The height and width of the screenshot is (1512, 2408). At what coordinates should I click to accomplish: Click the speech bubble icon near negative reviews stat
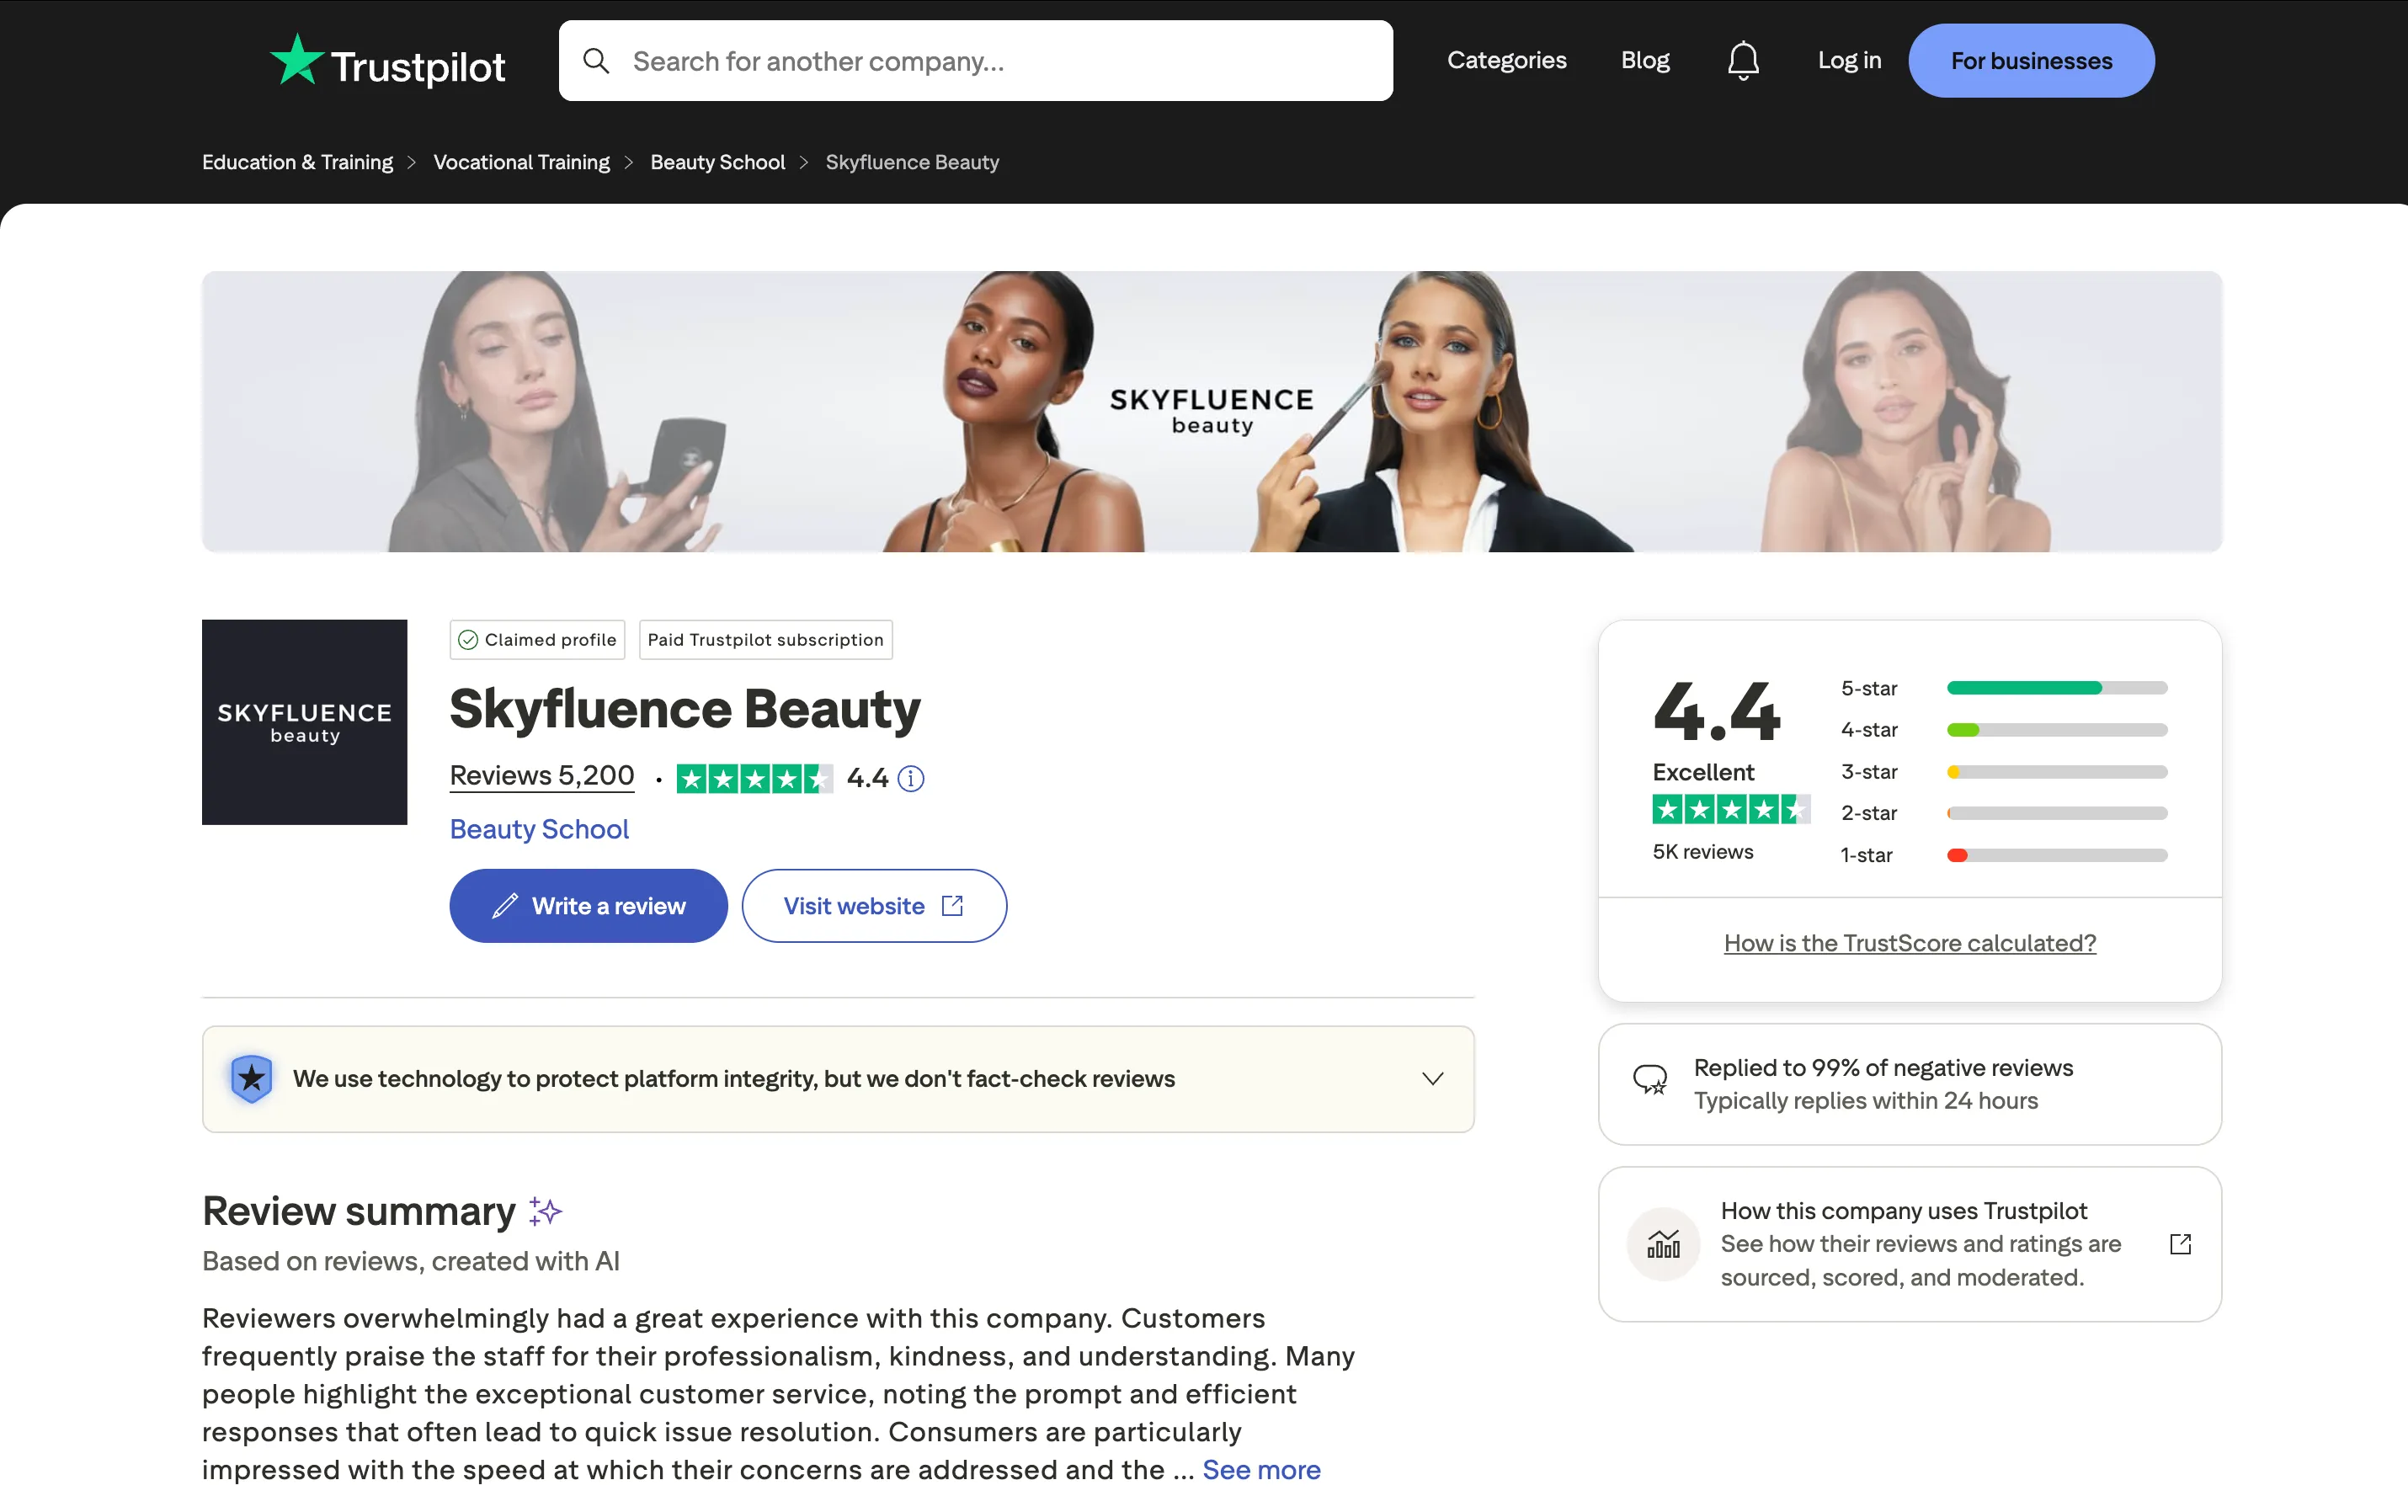click(1652, 1080)
